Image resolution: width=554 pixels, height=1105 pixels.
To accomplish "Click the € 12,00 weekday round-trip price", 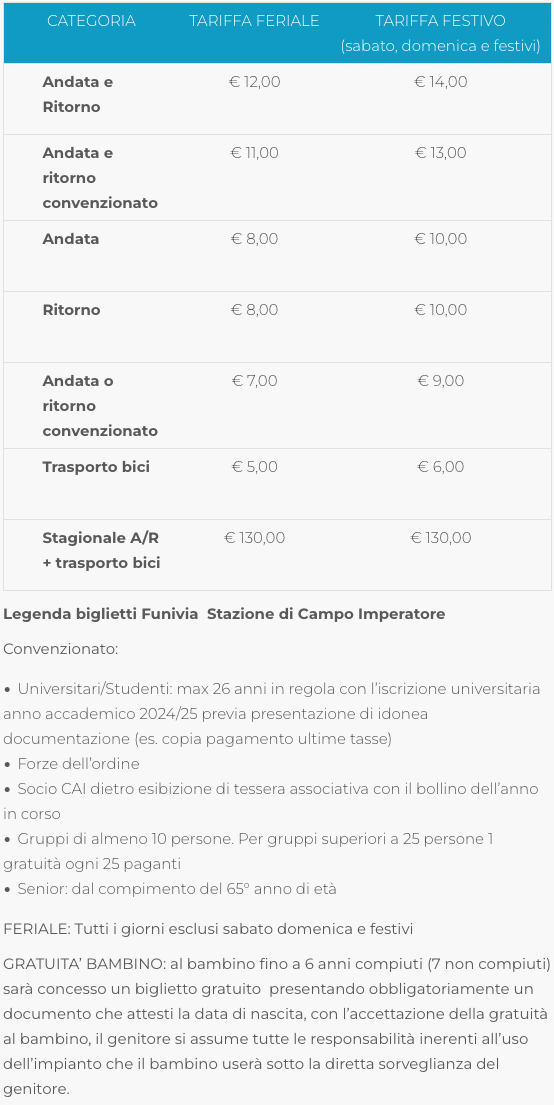I will pos(254,82).
